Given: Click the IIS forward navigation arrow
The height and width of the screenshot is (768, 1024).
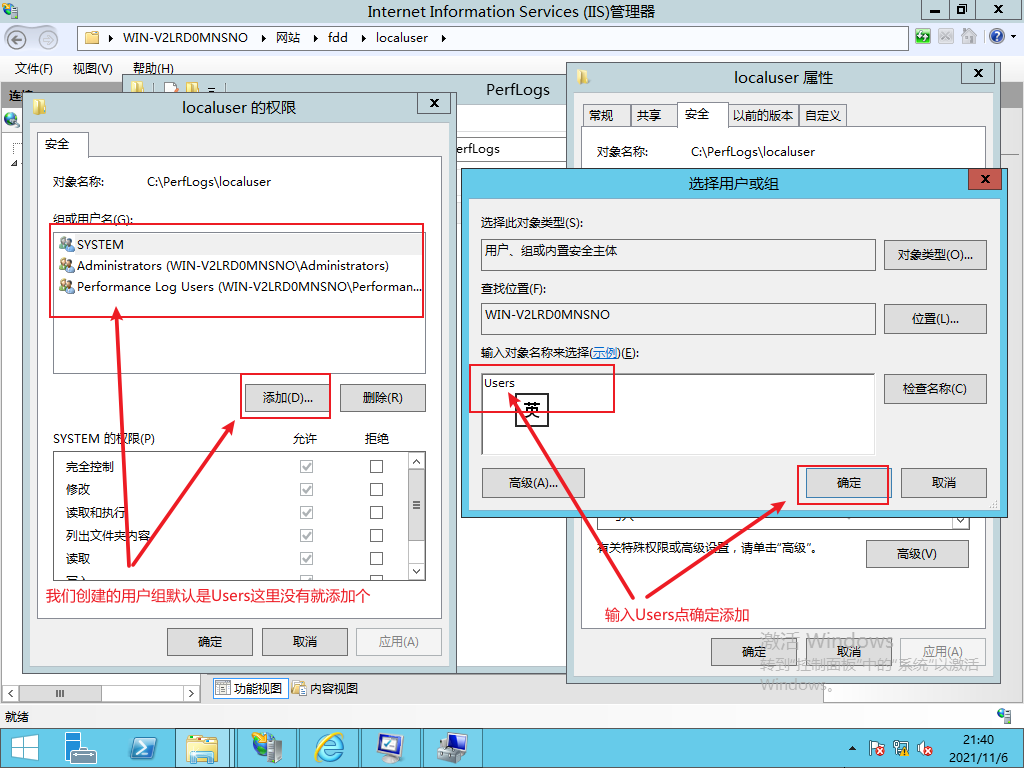Looking at the screenshot, I should tap(48, 39).
